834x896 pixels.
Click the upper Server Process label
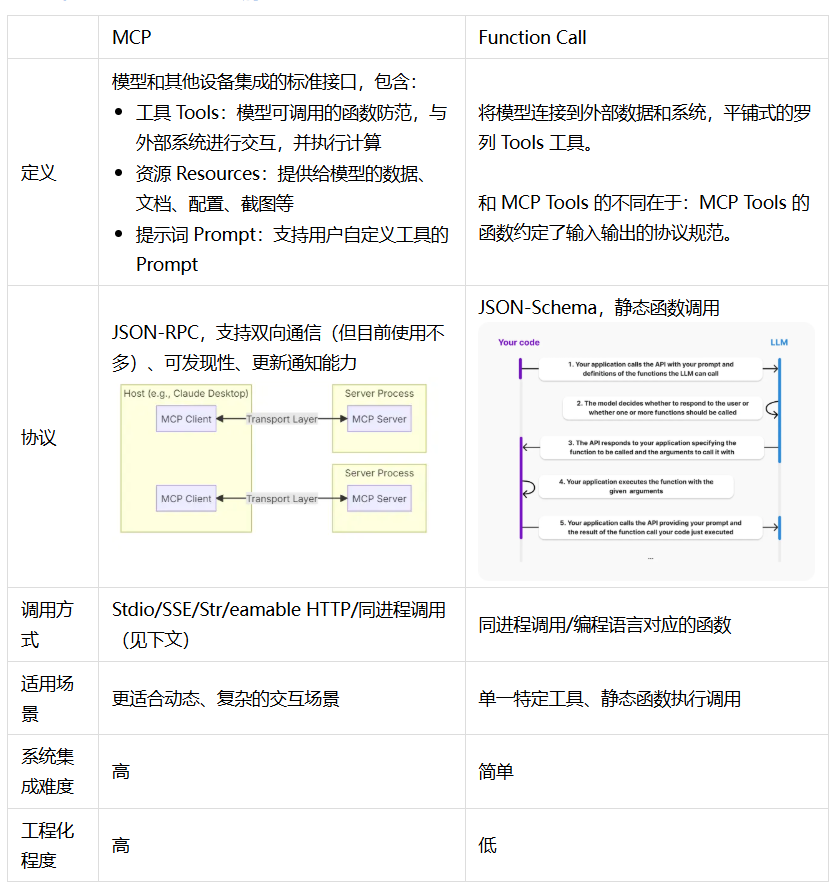point(379,393)
